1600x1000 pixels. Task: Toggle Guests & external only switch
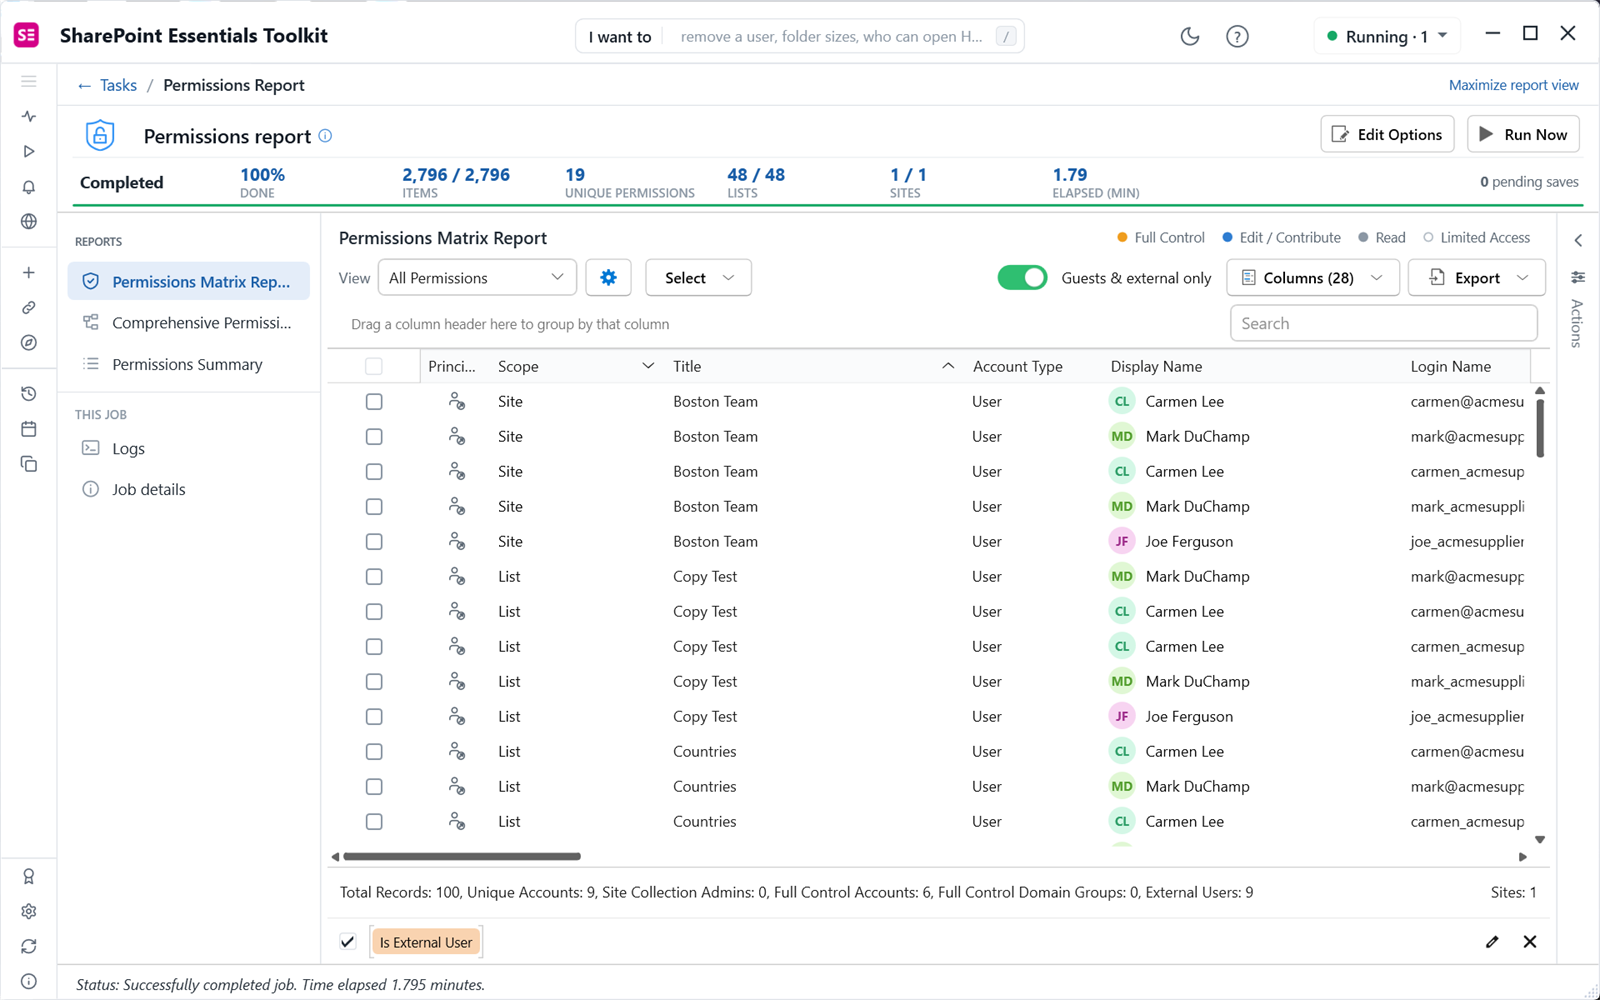point(1022,278)
